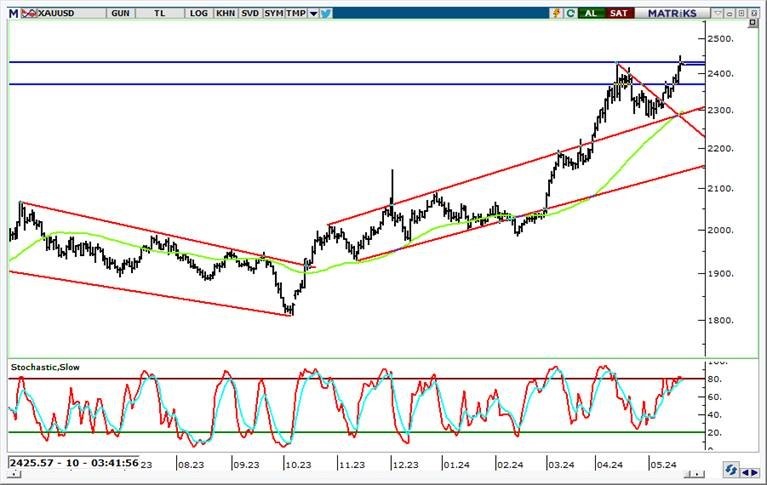Viewport: 767px width, 485px height.
Task: Click the blue sync icon at bottom right
Action: point(732,469)
